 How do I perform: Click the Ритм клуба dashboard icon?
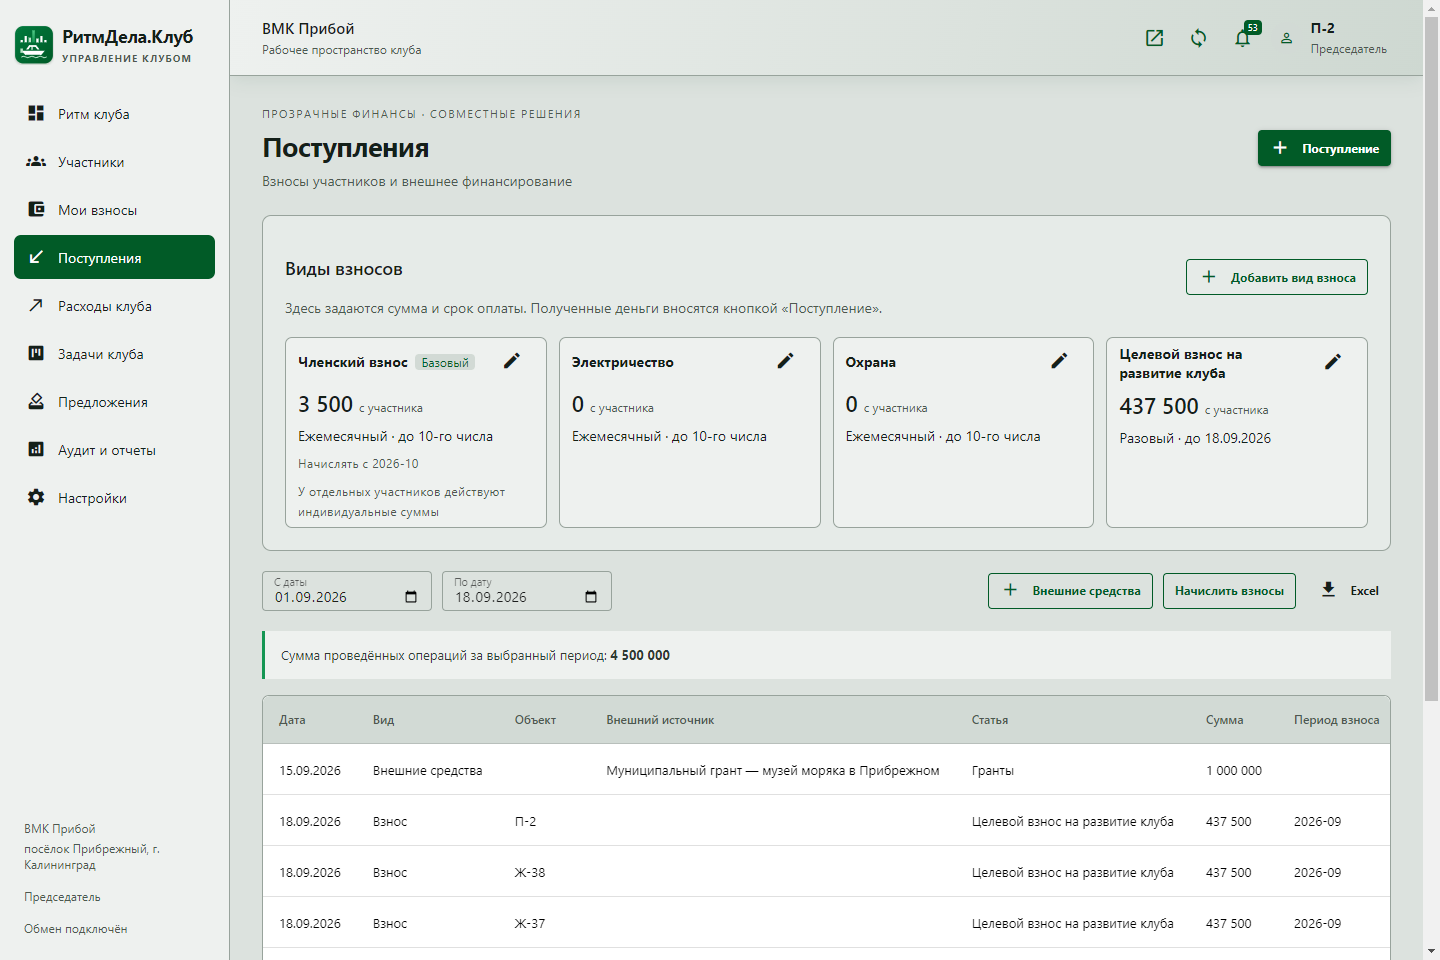click(36, 113)
